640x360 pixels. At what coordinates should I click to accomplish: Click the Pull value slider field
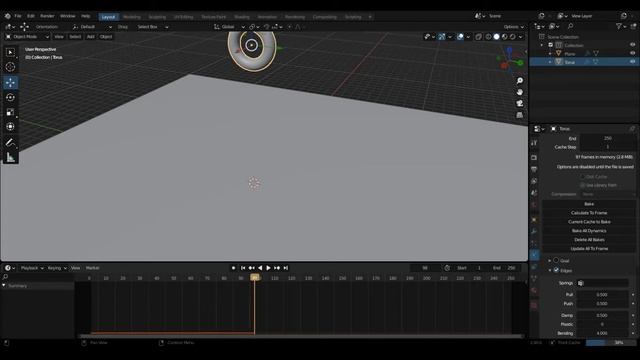(602, 295)
